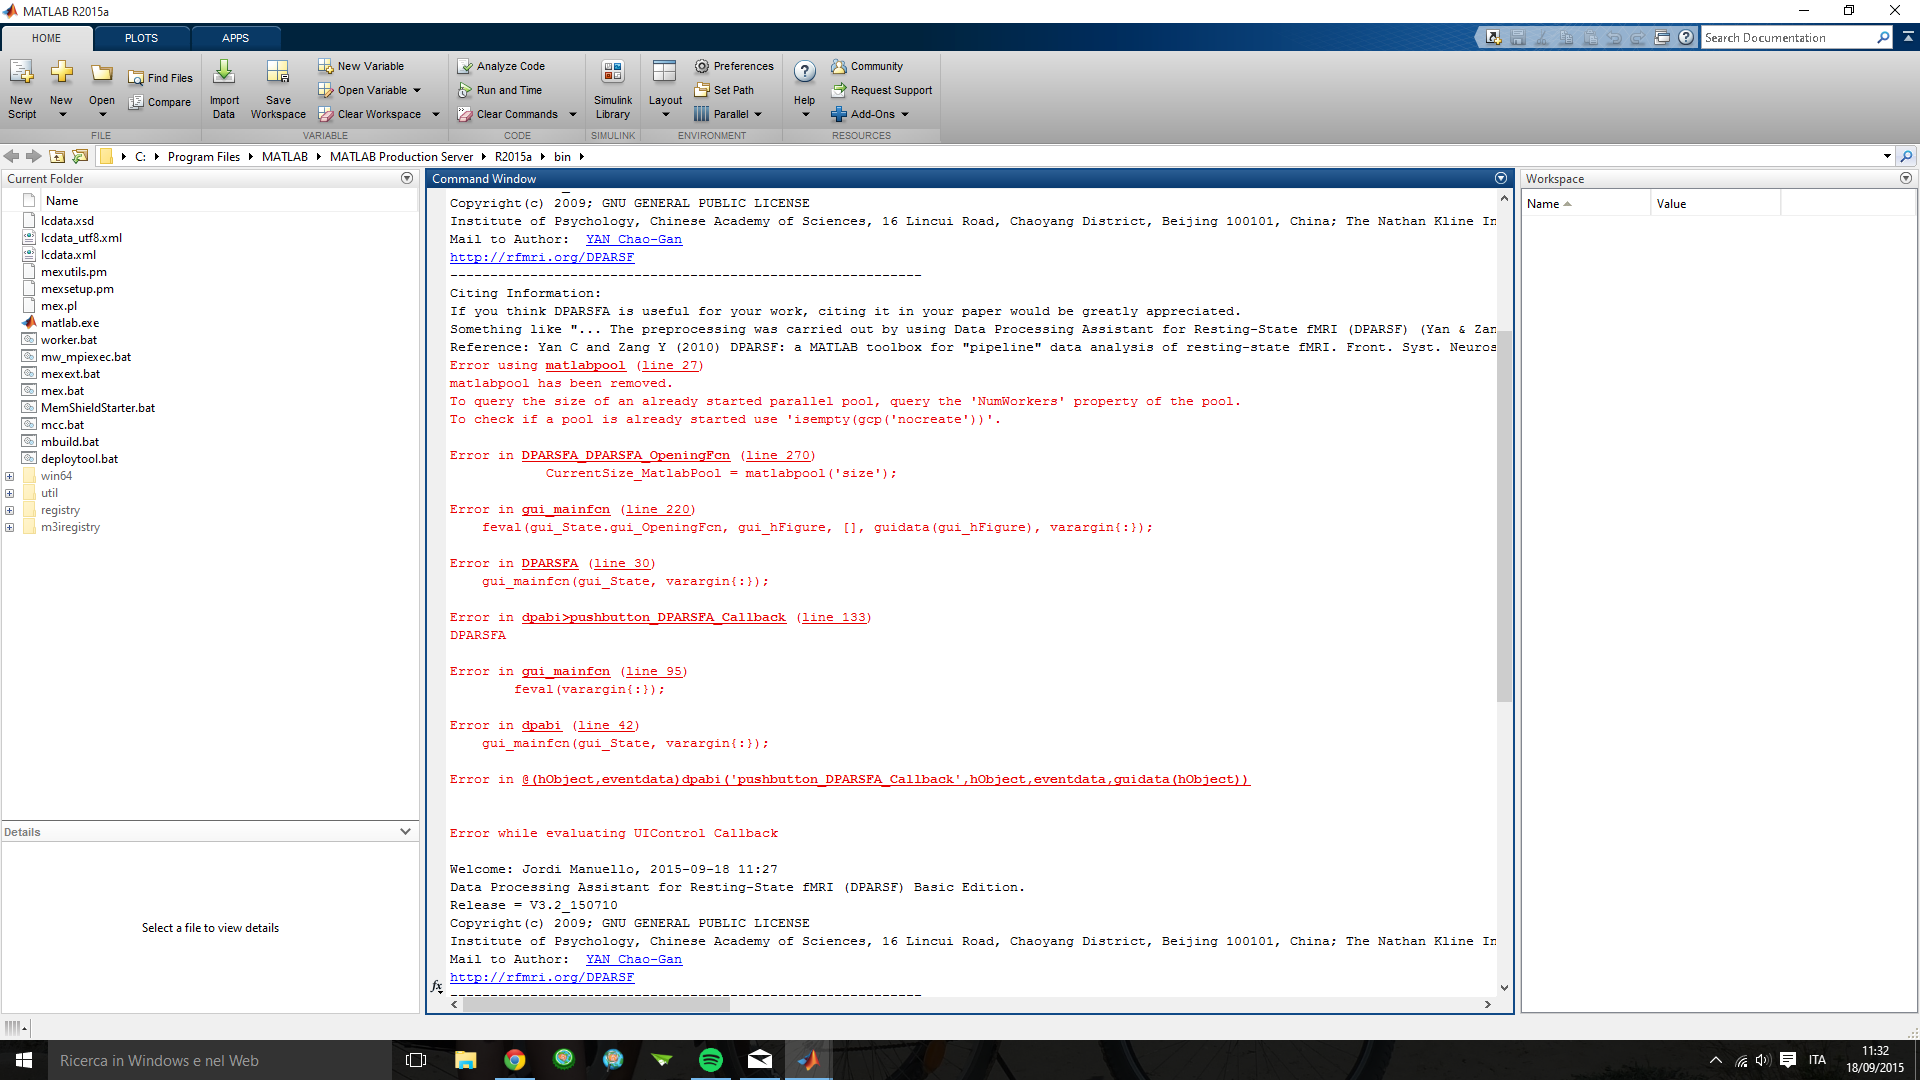Select deploytool.bat in Current Folder

[79, 459]
